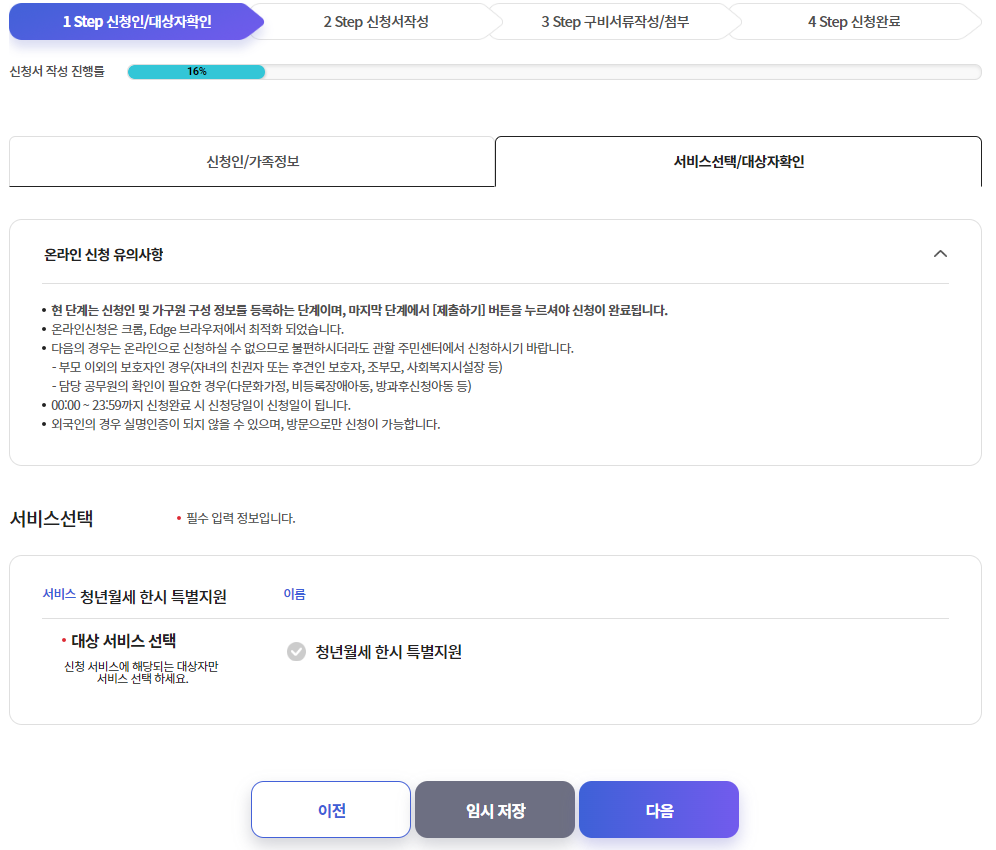The height and width of the screenshot is (850, 996).
Task: Select the 서비스 label text
Action: [57, 595]
